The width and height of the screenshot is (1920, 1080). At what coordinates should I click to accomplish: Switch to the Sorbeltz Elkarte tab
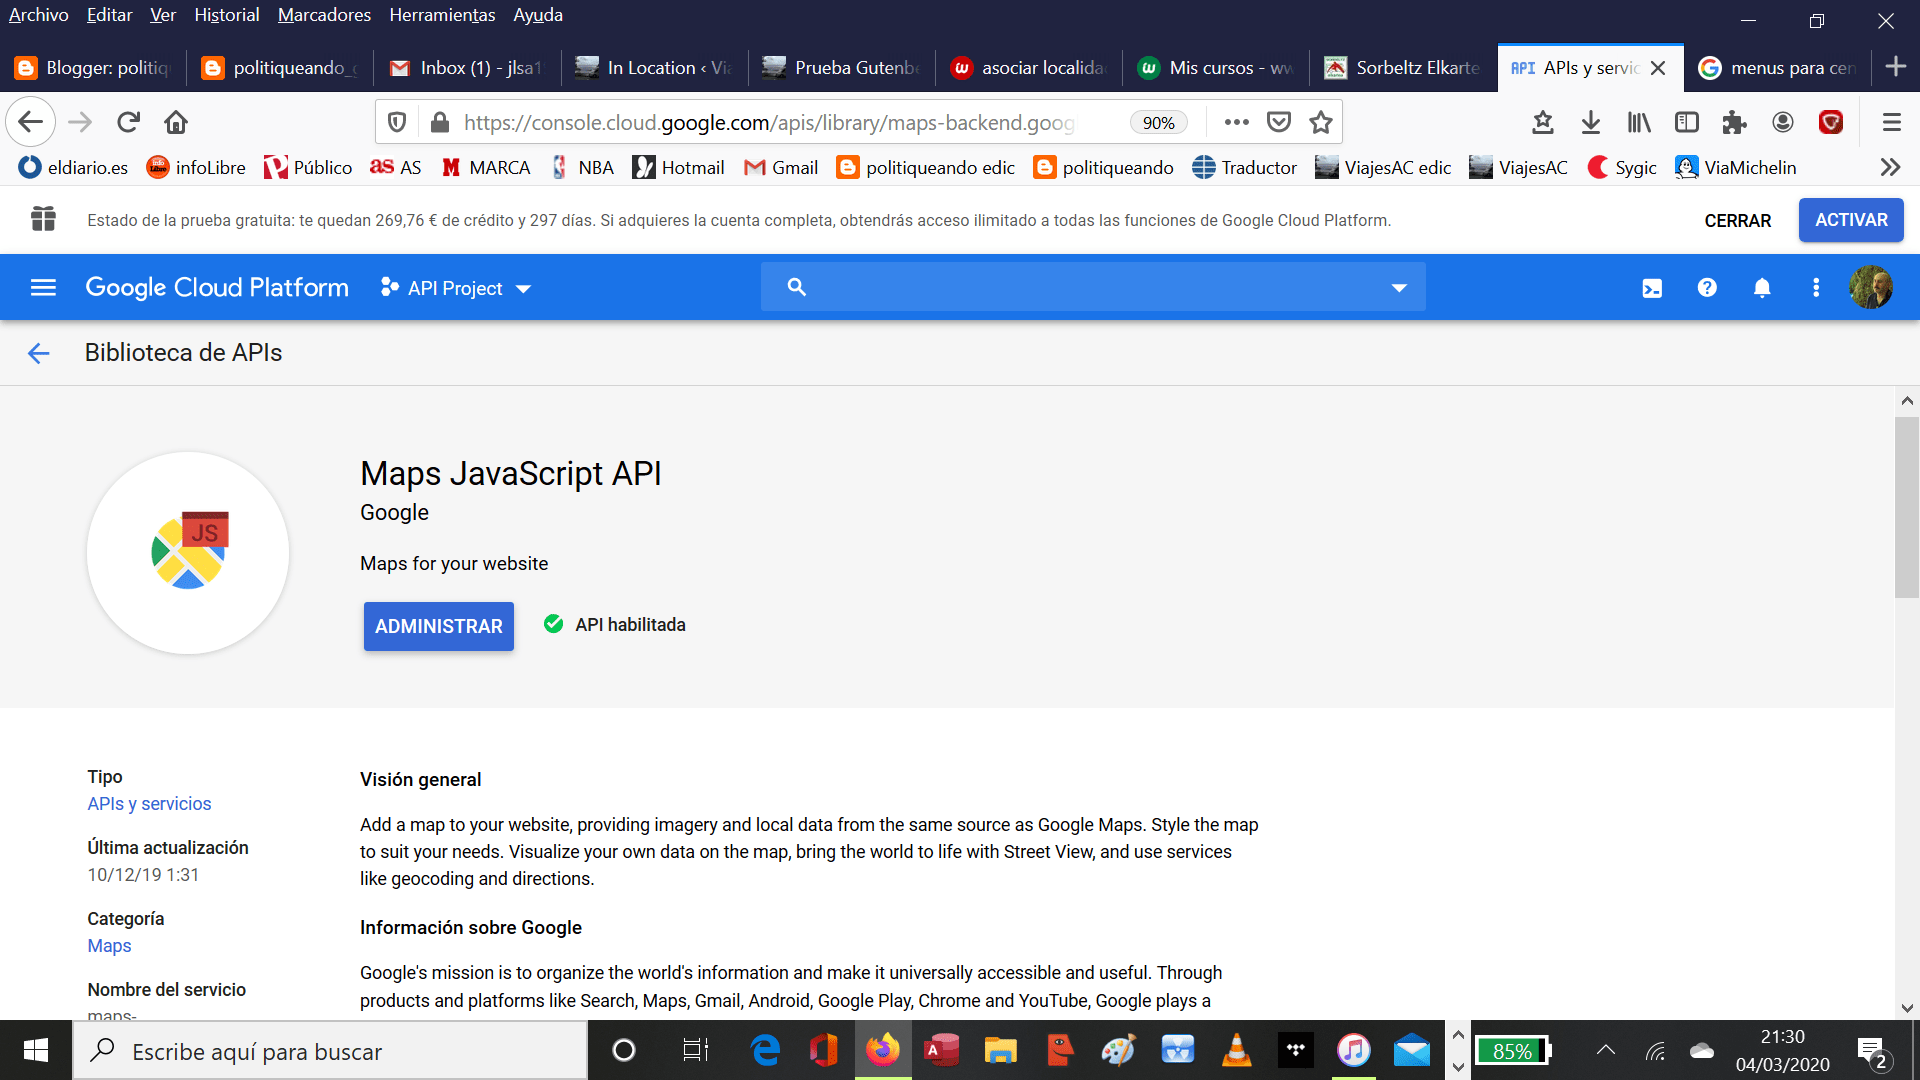click(1404, 68)
